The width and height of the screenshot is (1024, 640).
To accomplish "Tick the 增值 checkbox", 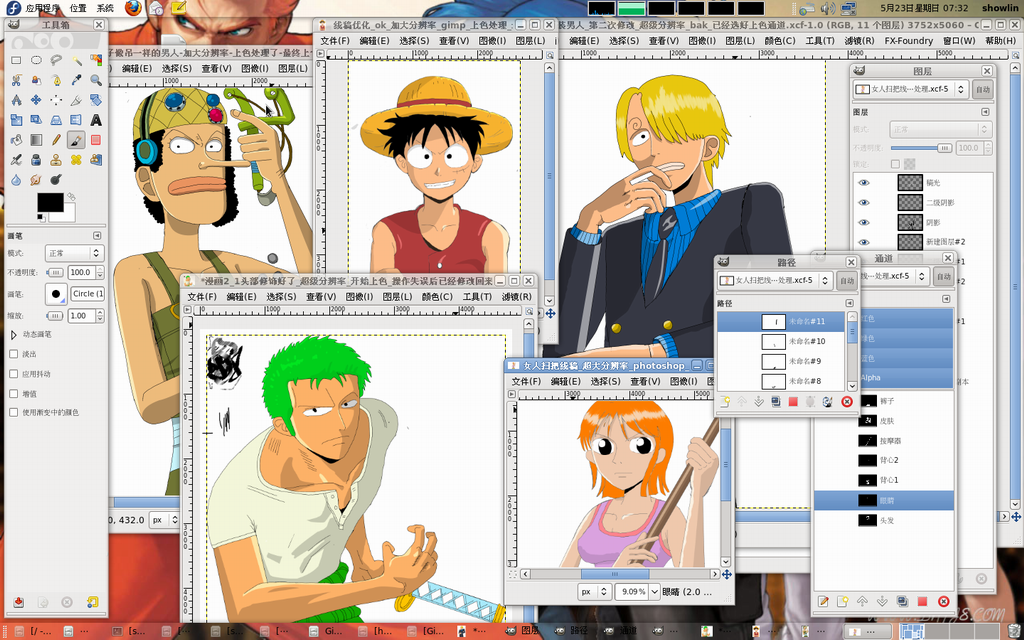I will click(14, 393).
